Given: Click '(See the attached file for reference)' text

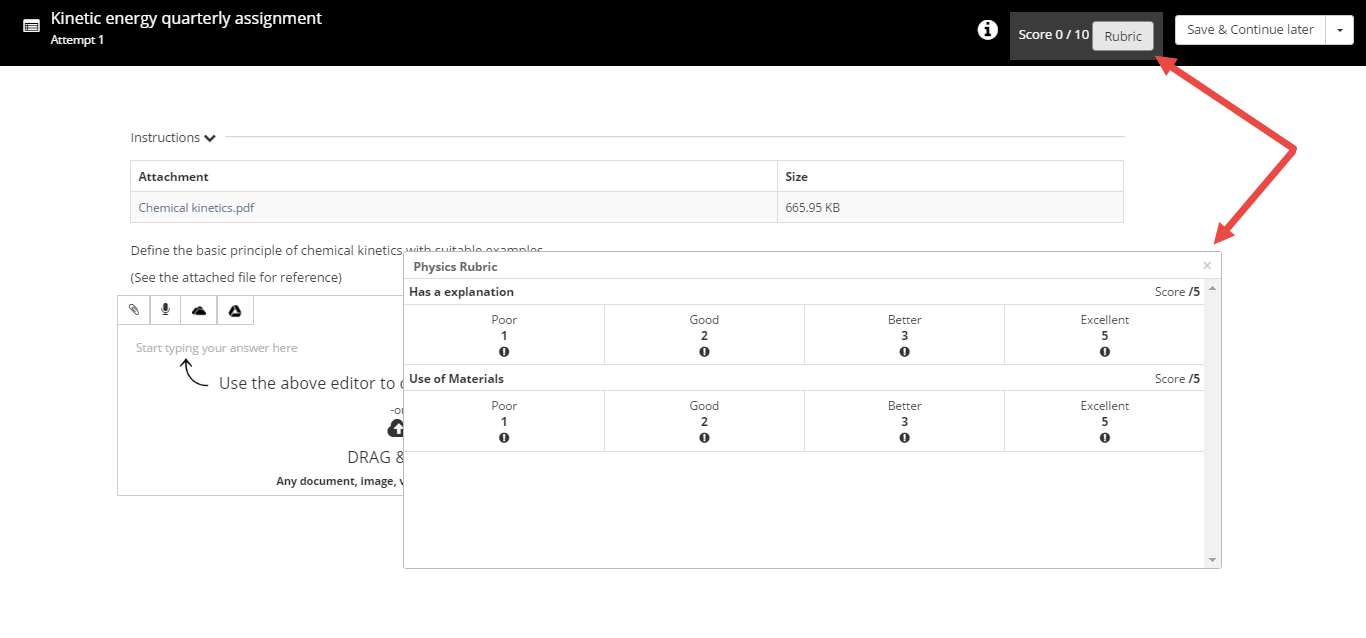Looking at the screenshot, I should point(236,277).
